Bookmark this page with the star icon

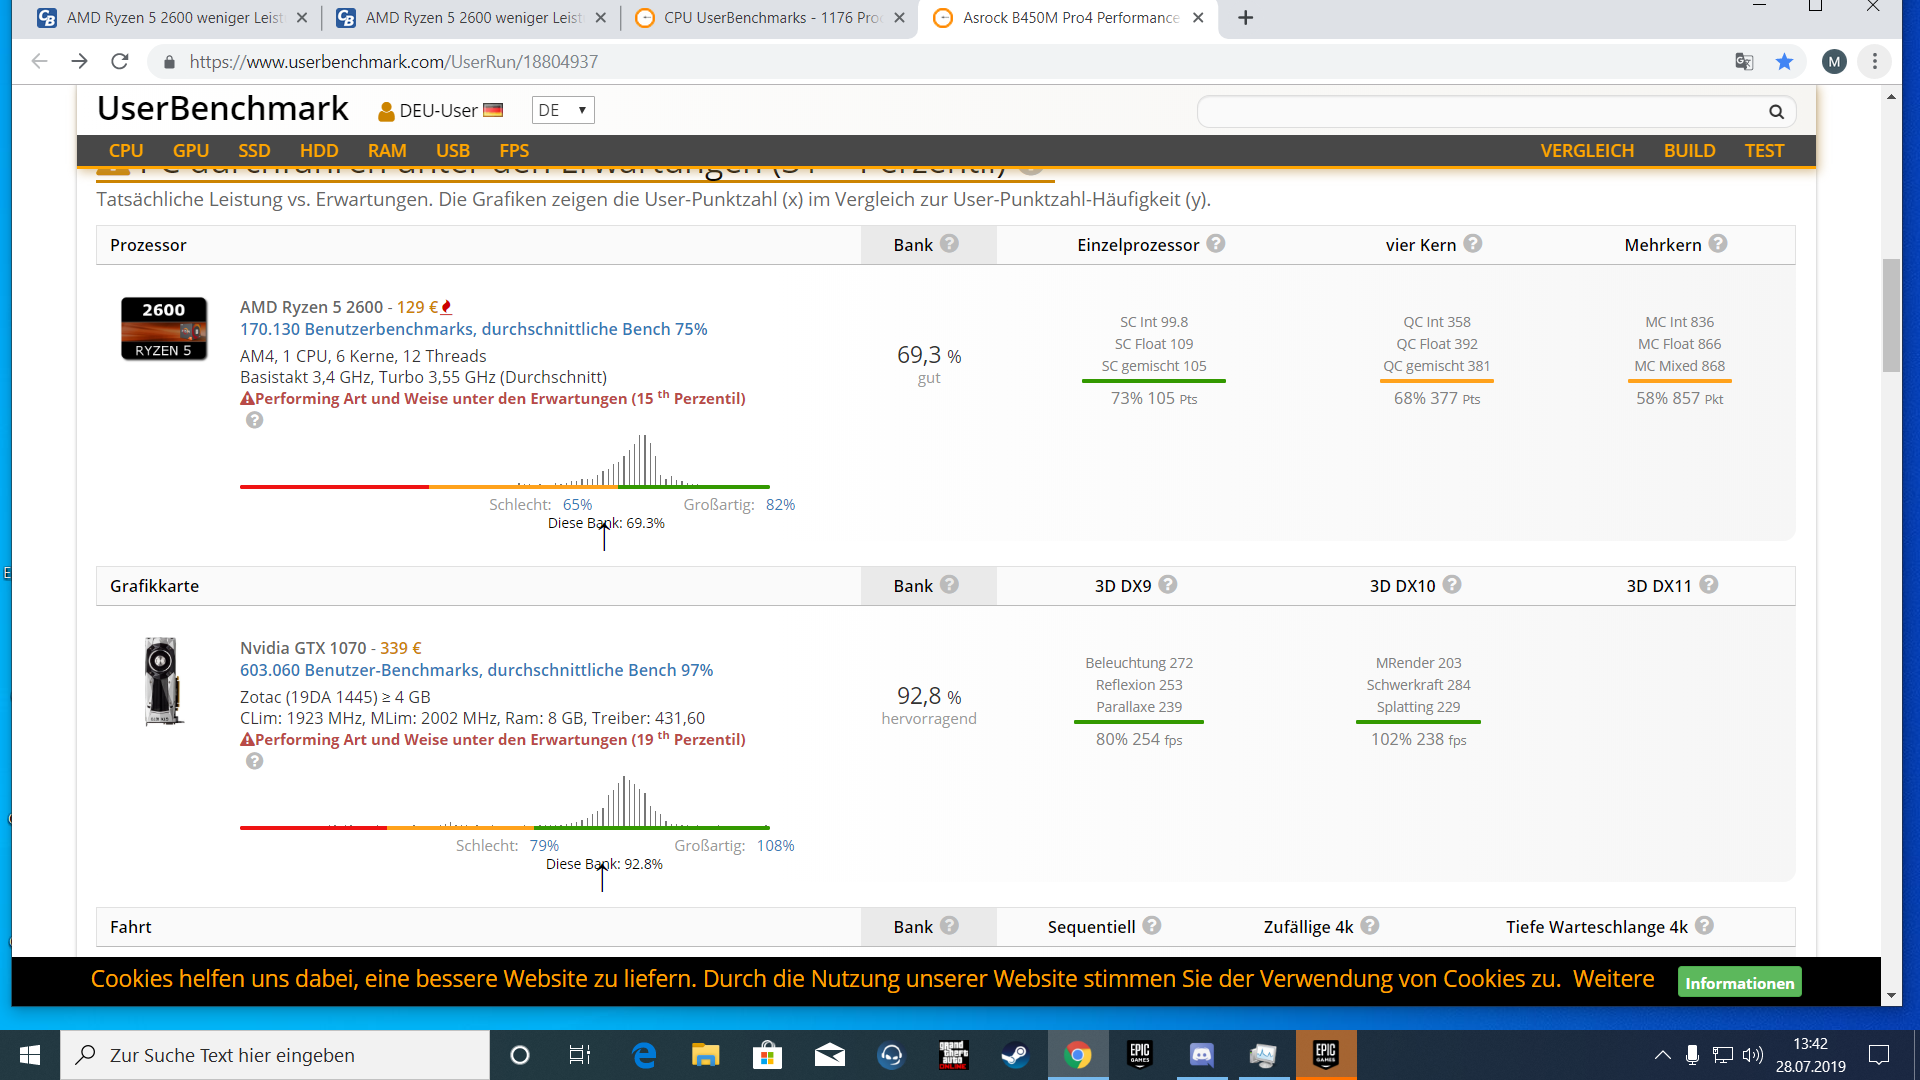tap(1784, 62)
